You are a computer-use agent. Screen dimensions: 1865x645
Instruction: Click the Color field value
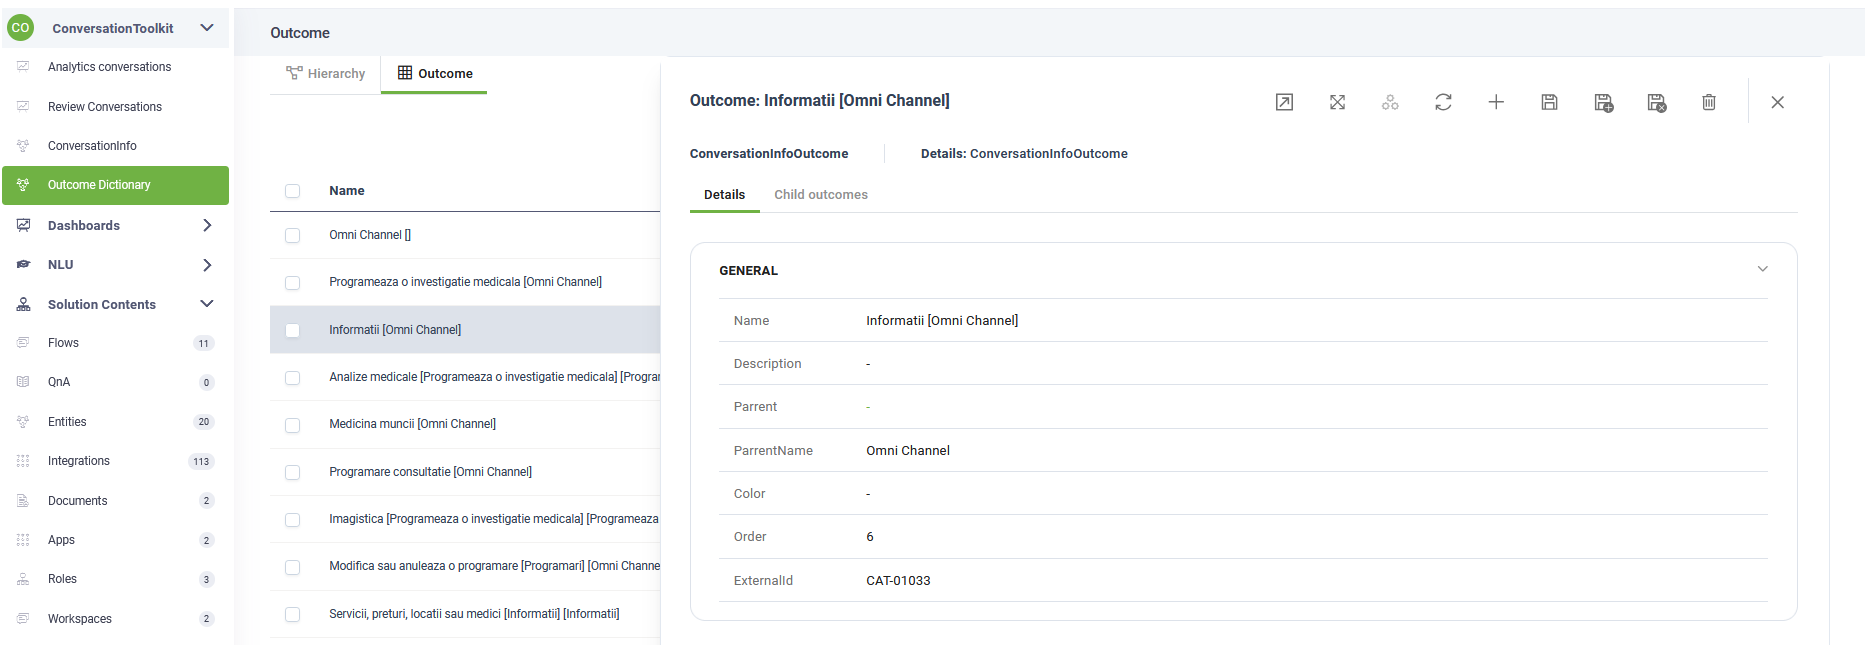[868, 494]
